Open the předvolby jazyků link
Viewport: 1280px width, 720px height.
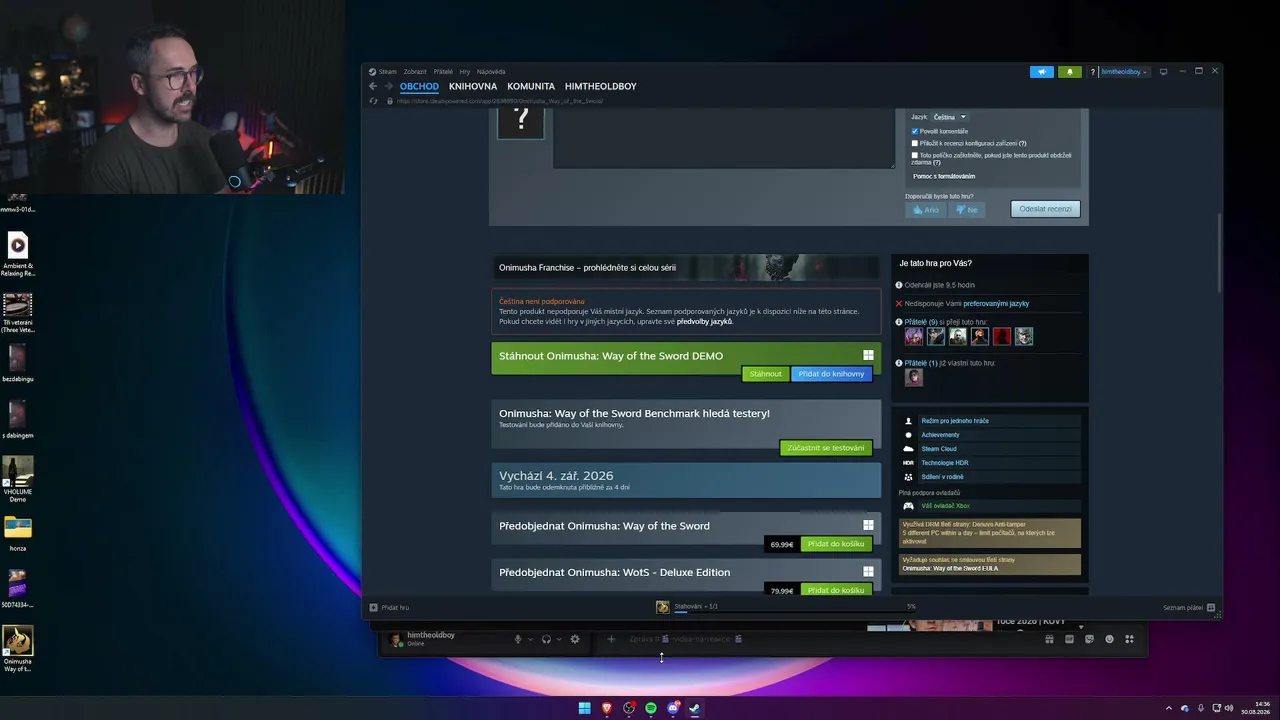click(705, 321)
